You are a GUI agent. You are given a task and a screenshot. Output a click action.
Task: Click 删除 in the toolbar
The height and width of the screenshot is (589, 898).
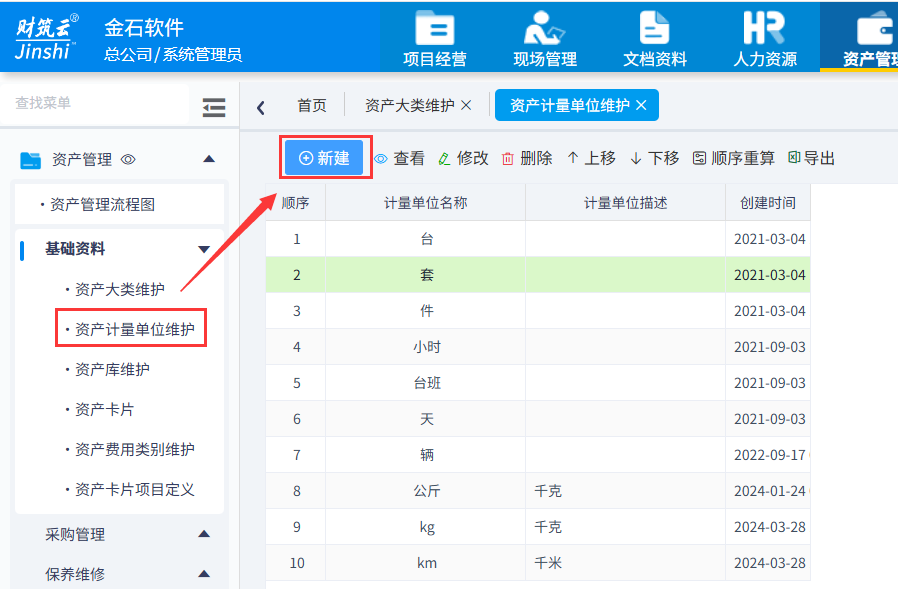coord(527,158)
